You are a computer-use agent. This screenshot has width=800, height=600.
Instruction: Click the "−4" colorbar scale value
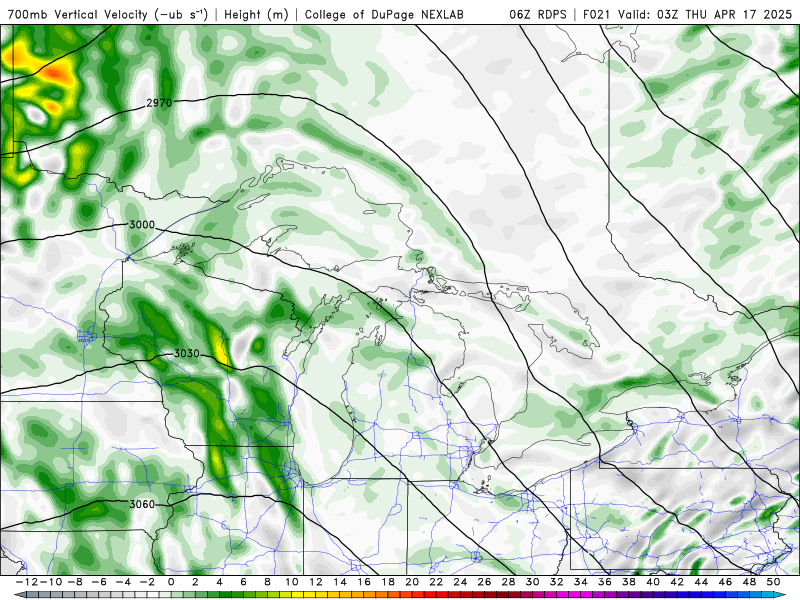tap(123, 582)
